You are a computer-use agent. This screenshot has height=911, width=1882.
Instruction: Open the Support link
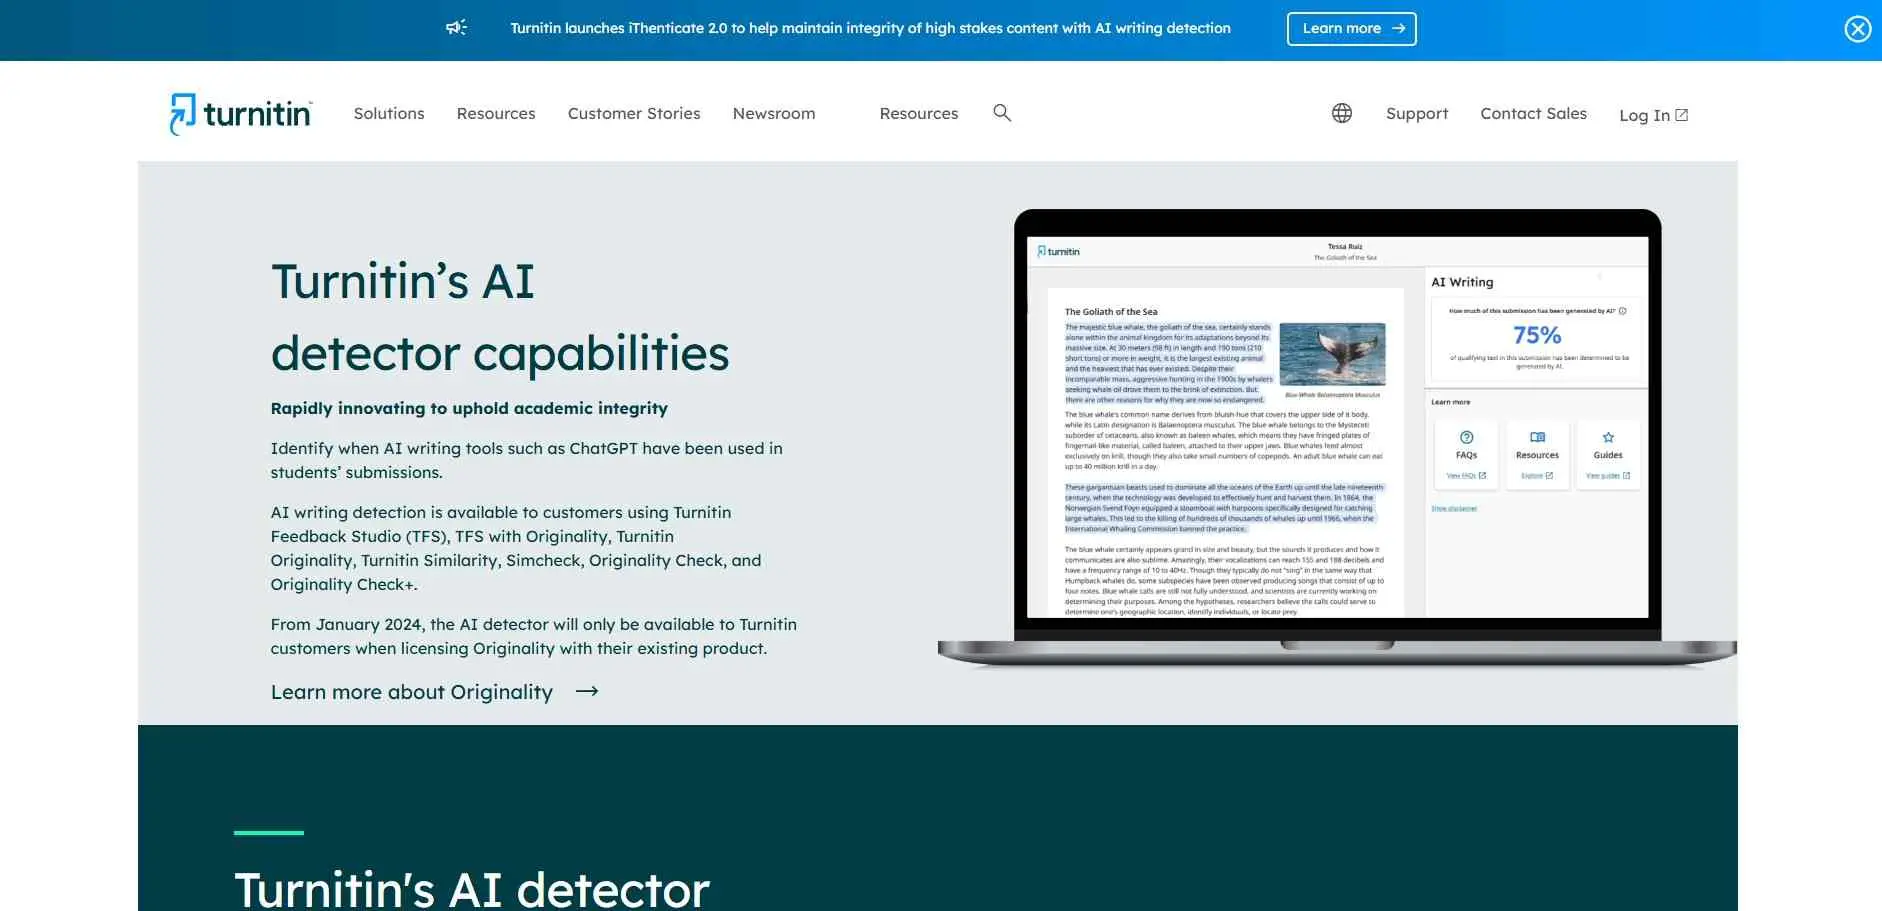coord(1417,114)
